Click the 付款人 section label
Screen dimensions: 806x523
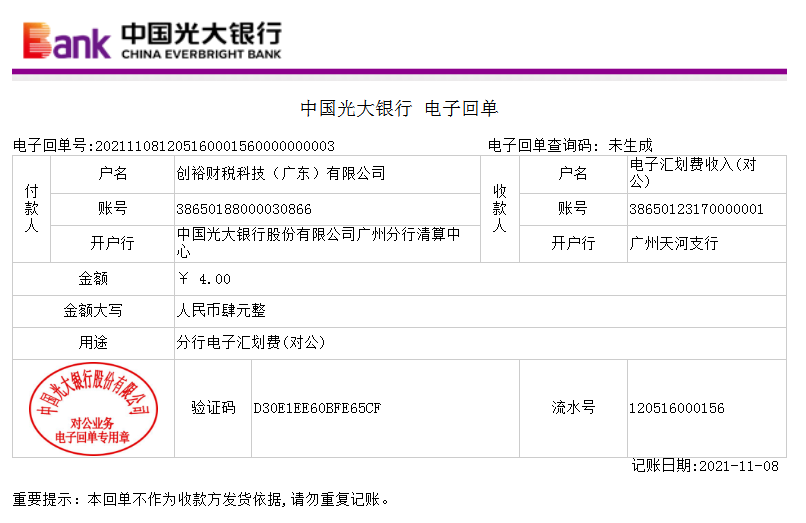(32, 209)
